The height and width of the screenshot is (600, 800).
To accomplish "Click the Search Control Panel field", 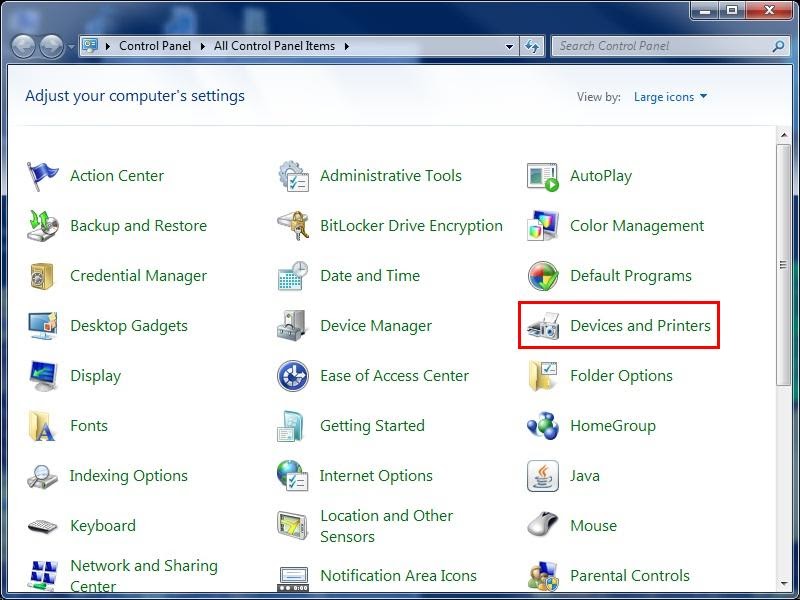I will [x=670, y=46].
